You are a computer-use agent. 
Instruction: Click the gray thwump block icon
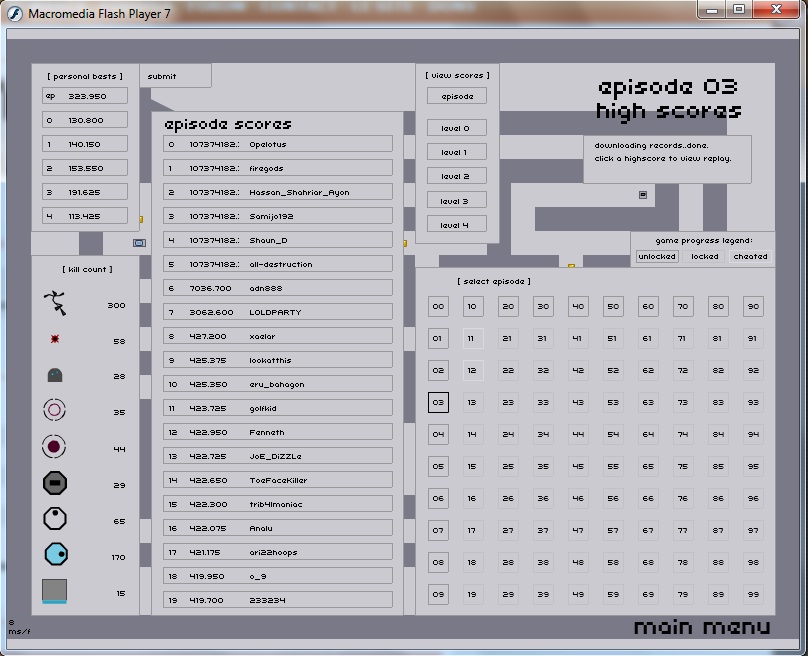(54, 591)
